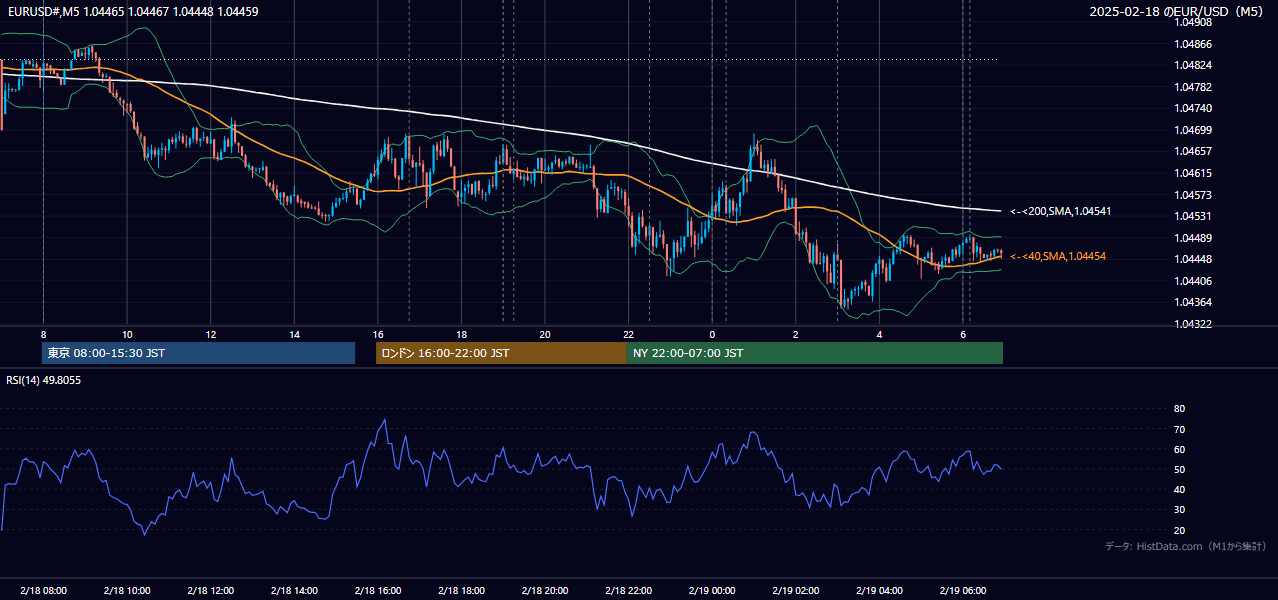Click hour tick '12' under the price chart
Screen dimensions: 1278x600
(210, 334)
